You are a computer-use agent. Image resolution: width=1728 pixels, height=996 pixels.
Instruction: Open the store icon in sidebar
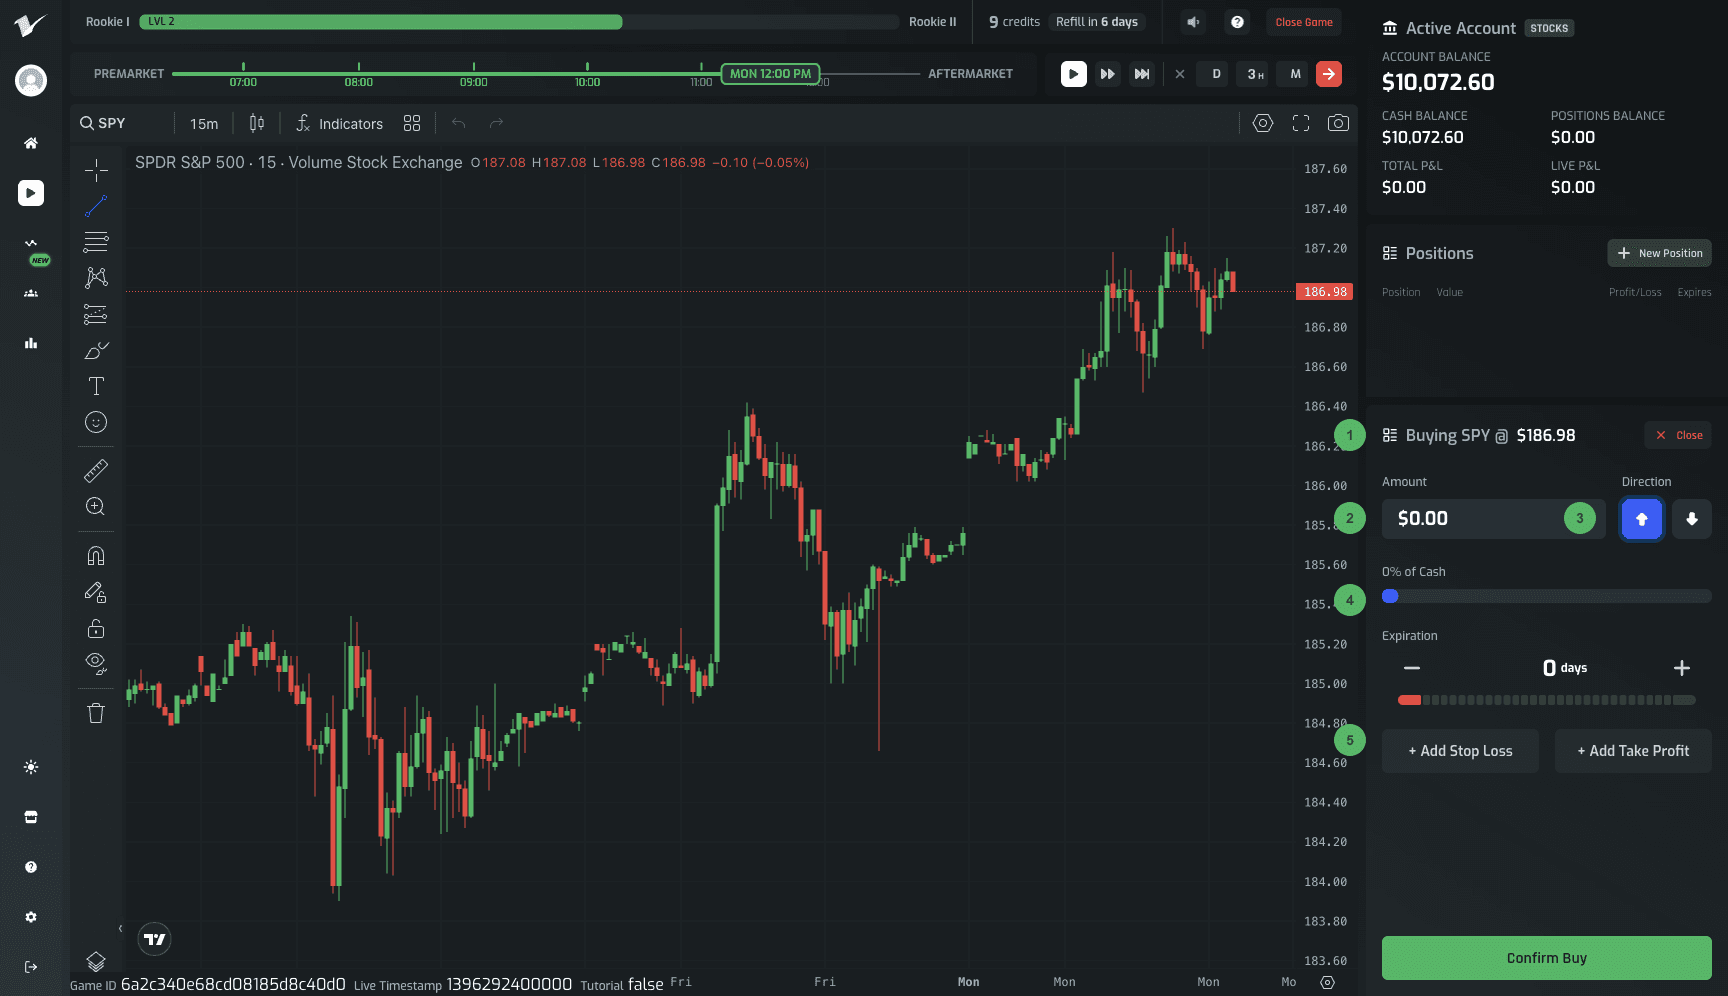point(31,817)
